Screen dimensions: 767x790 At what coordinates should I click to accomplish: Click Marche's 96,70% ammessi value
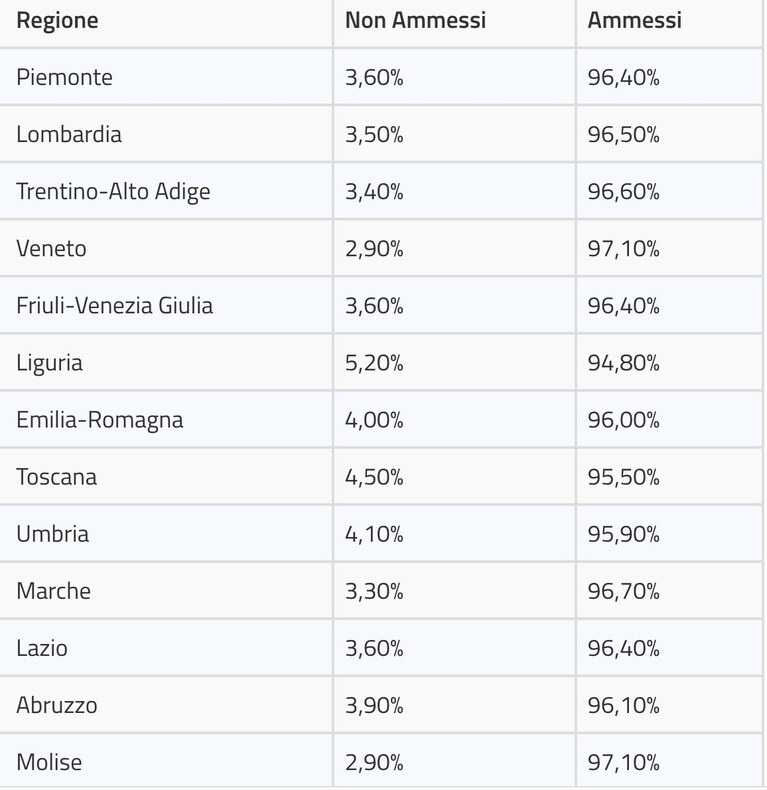623,591
